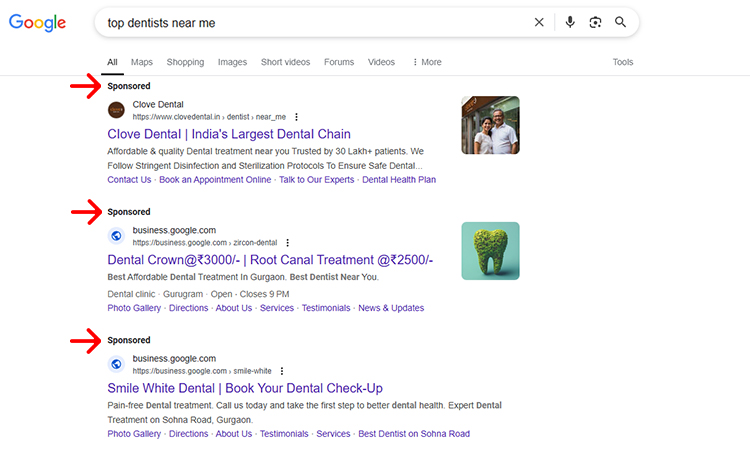
Task: Open three-dot menu for zircon-dental ad
Action: point(287,242)
